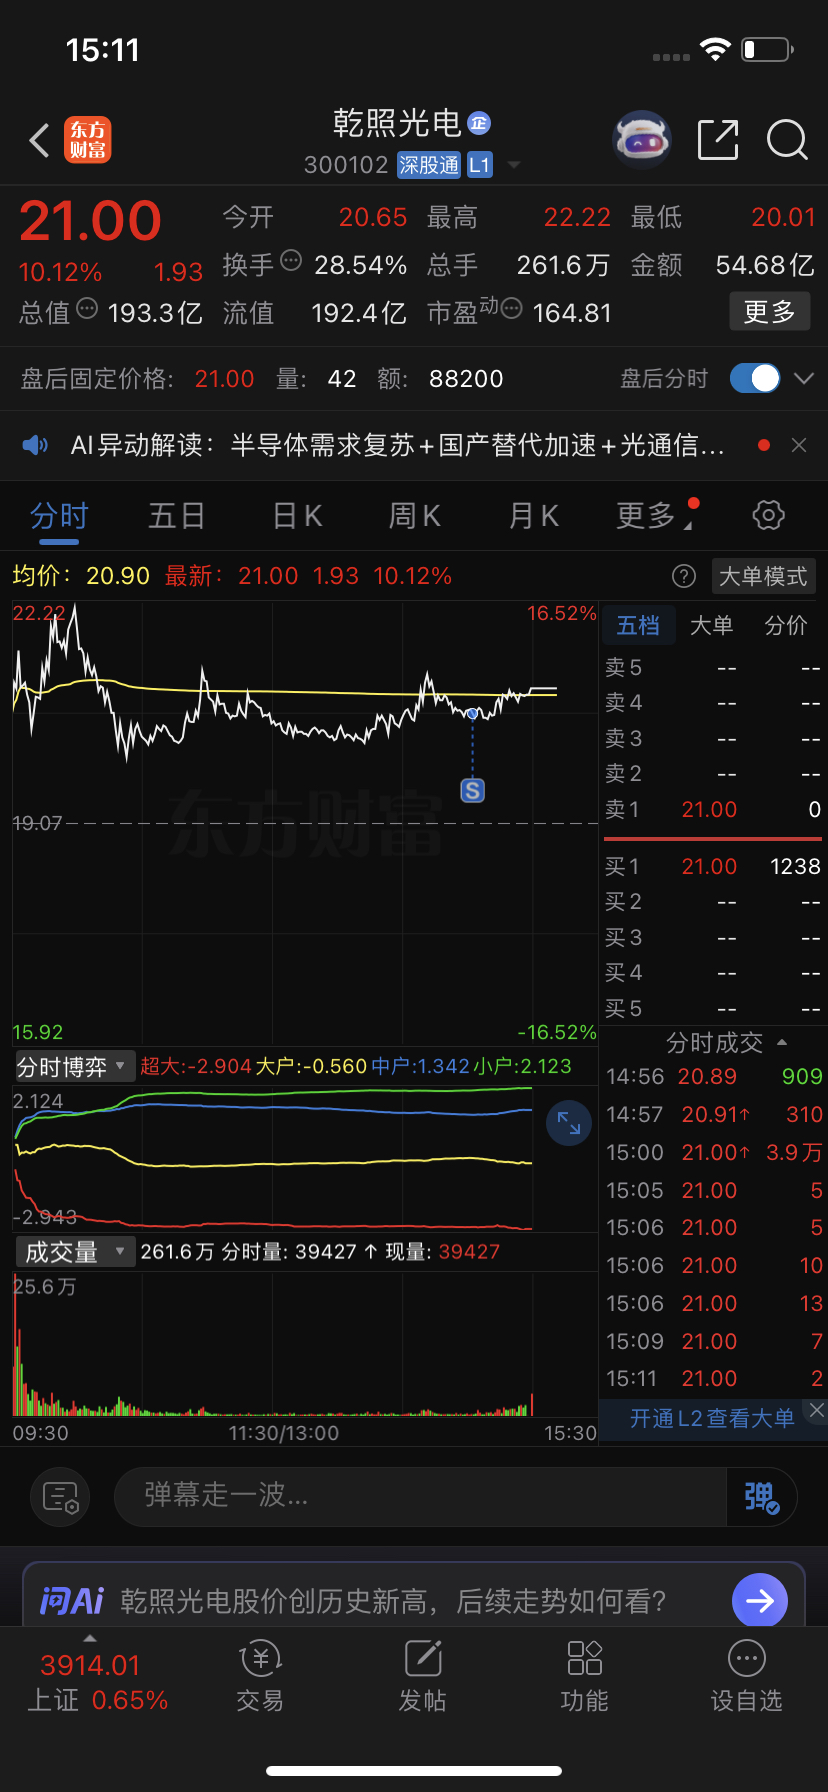Tap the S sell marker on chart
This screenshot has width=828, height=1792.
click(472, 791)
